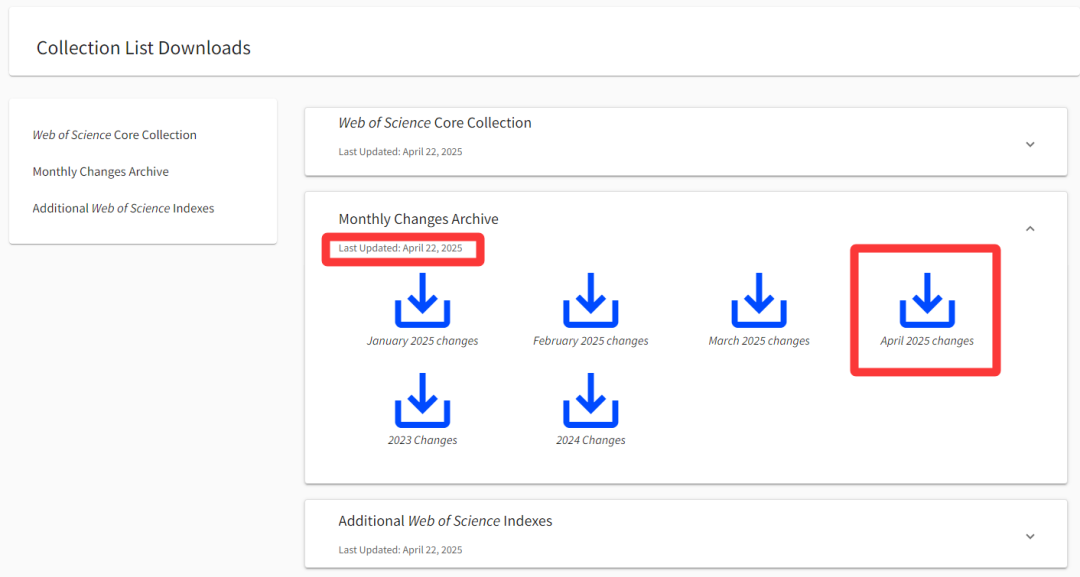Click the 2024 Changes label

tap(590, 440)
